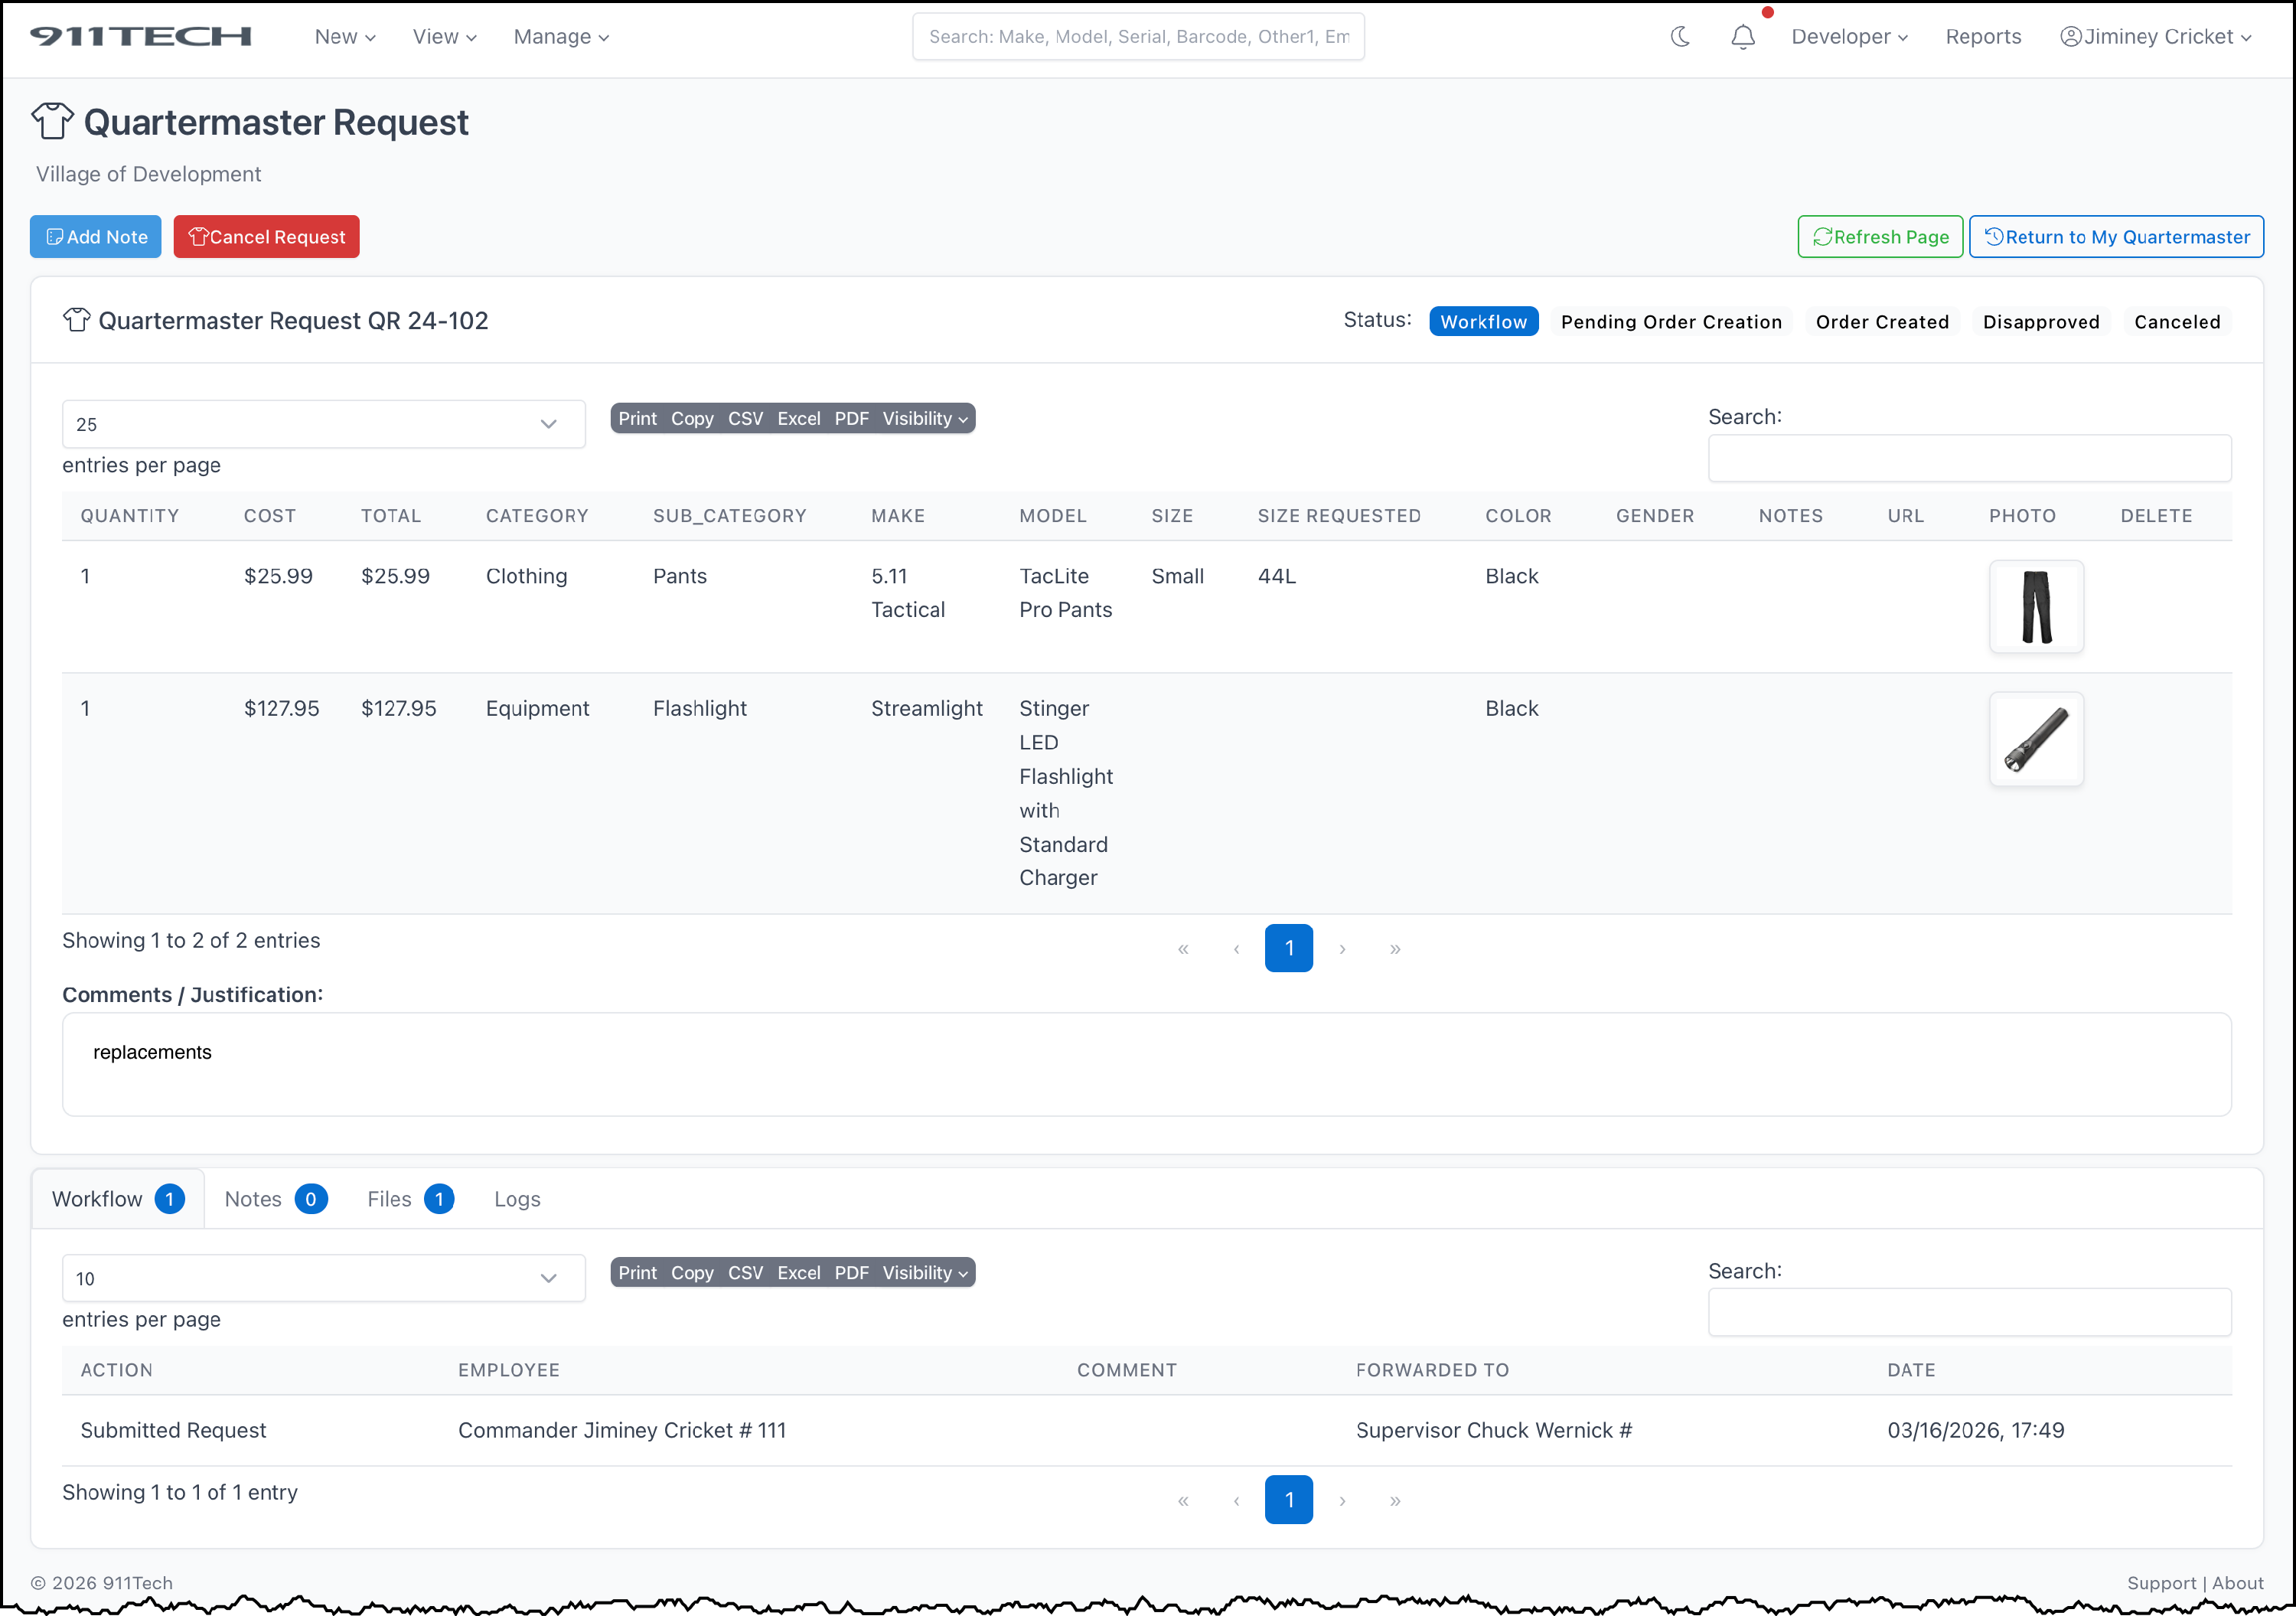Select the Disapproved status badge
This screenshot has height=1616, width=2296.
click(2040, 322)
